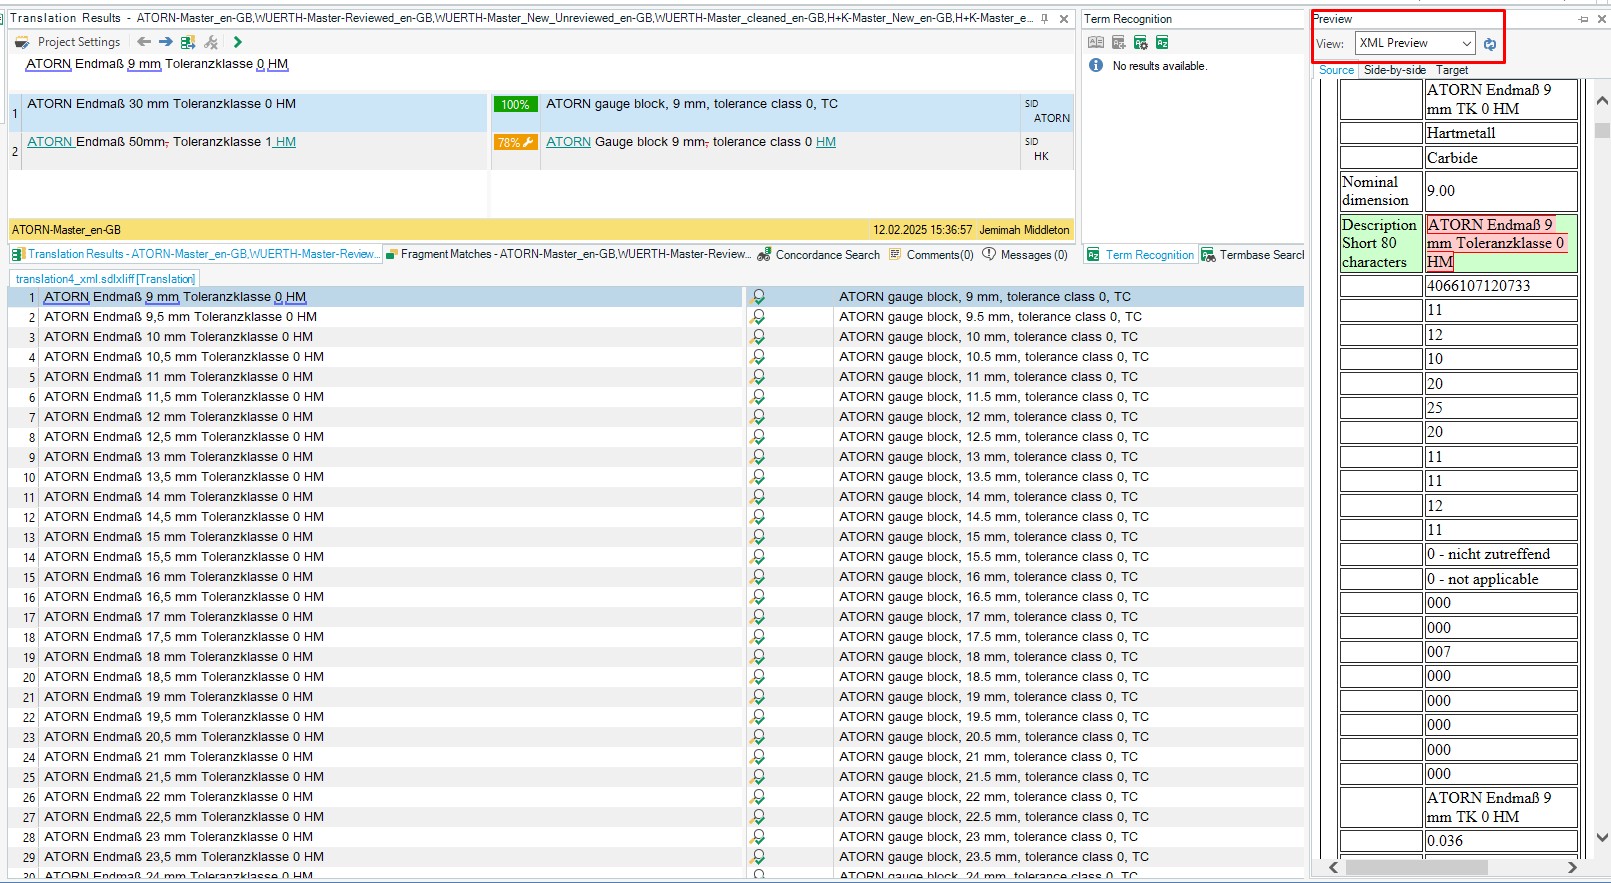Click the next match right arrow icon
The image size is (1611, 883).
click(x=166, y=42)
